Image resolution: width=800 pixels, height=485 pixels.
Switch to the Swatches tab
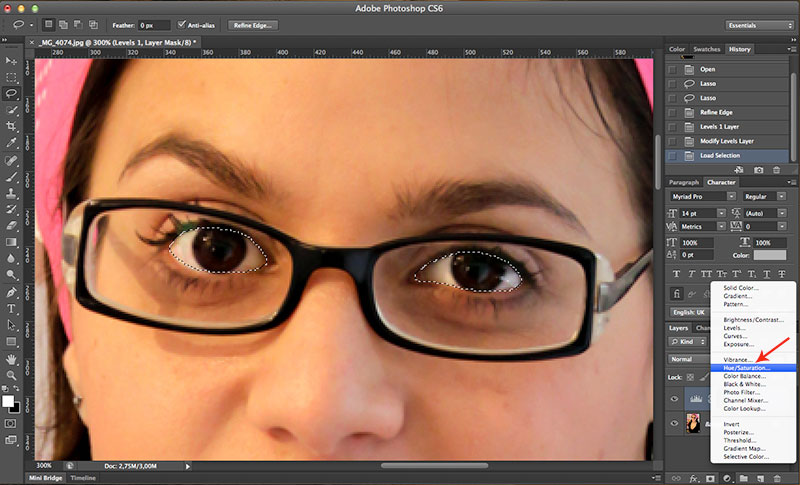click(707, 49)
